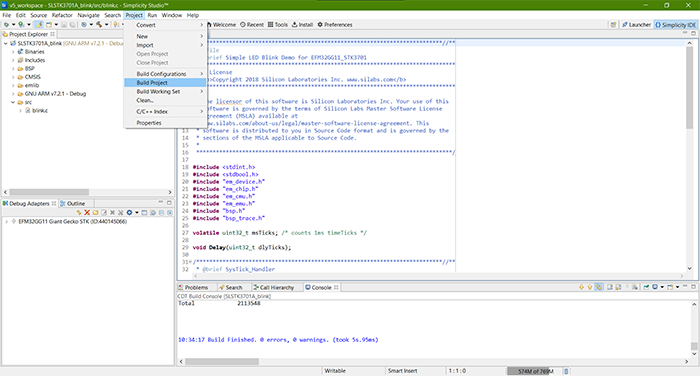Minimize the Debug Adapters panel

tap(161, 203)
